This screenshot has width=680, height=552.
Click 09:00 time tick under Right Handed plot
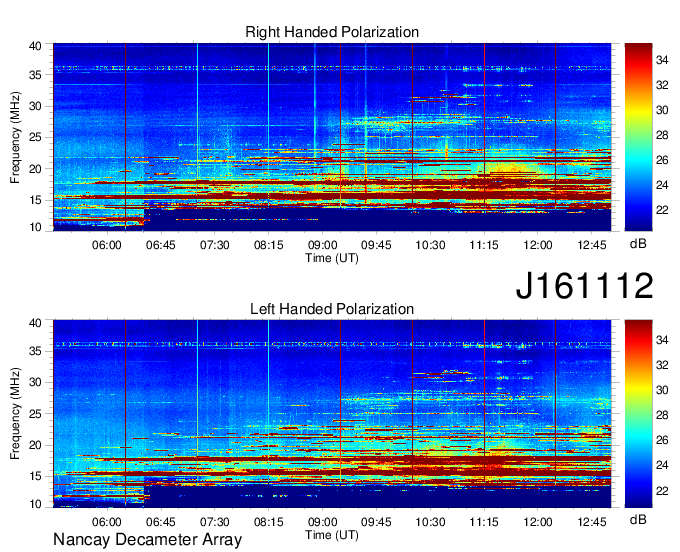(x=323, y=245)
